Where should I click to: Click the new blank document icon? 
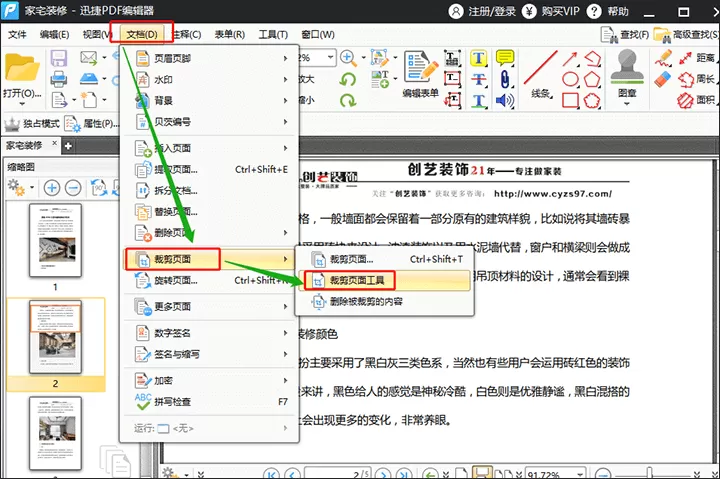coord(89,99)
